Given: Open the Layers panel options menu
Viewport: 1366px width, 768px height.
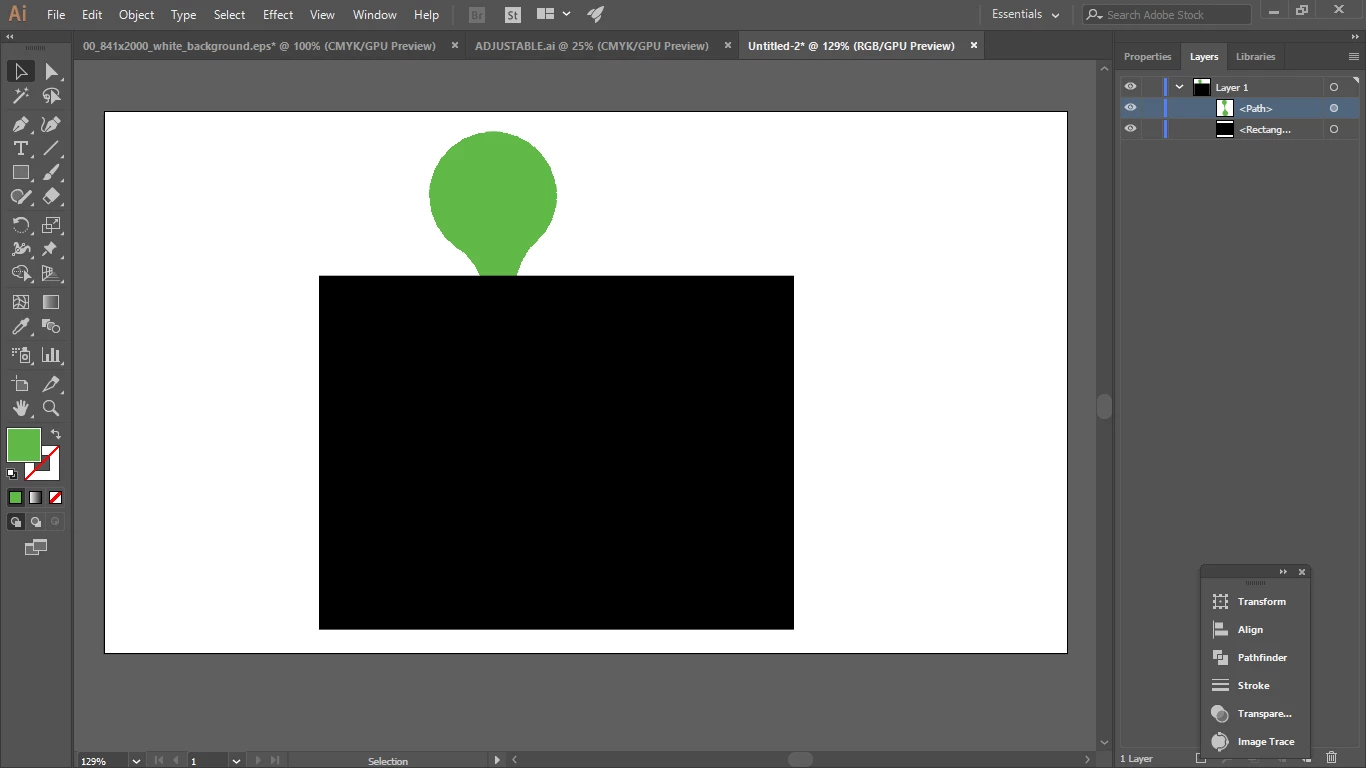Looking at the screenshot, I should pyautogui.click(x=1354, y=57).
